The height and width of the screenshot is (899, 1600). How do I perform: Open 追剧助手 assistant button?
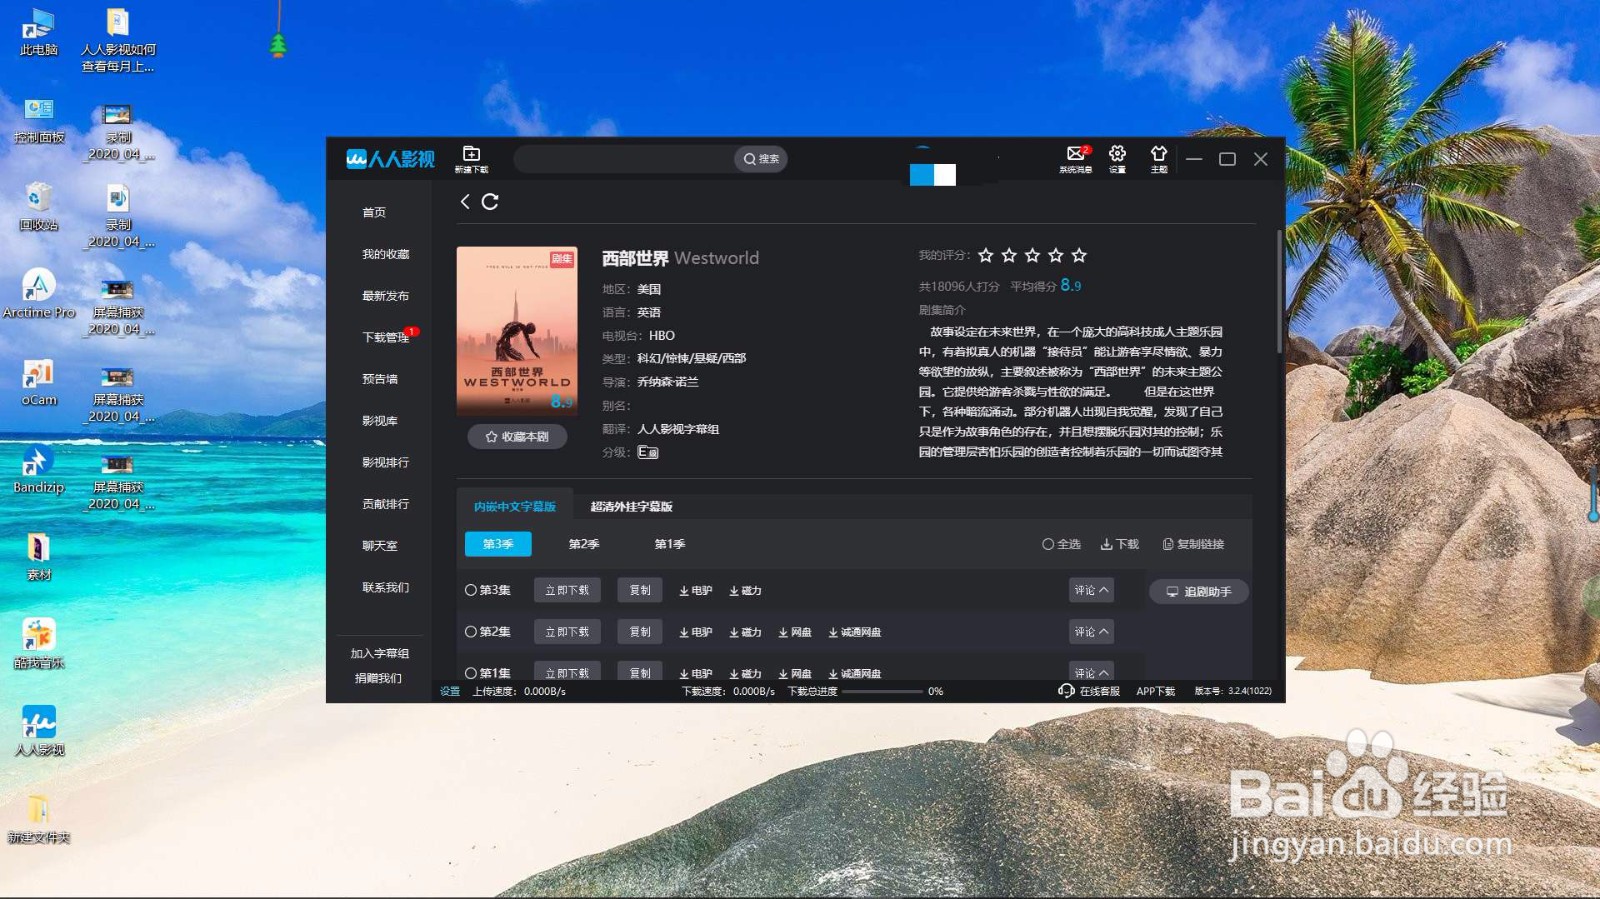pyautogui.click(x=1198, y=592)
